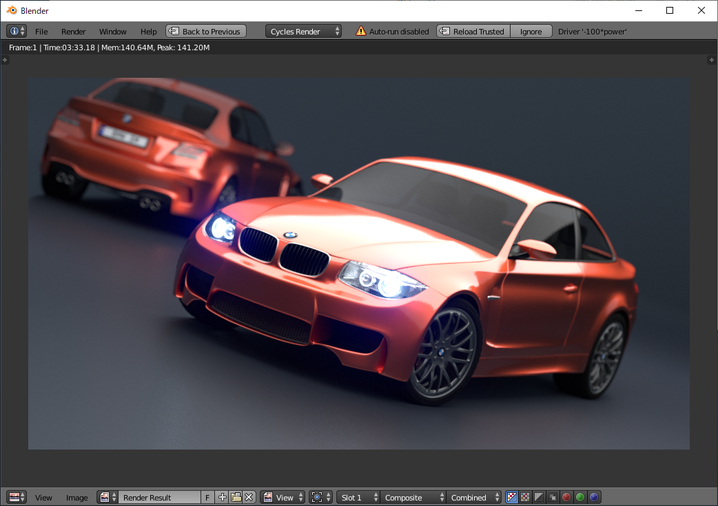This screenshot has width=718, height=506.
Task: Toggle the blue channel display
Action: tap(594, 497)
